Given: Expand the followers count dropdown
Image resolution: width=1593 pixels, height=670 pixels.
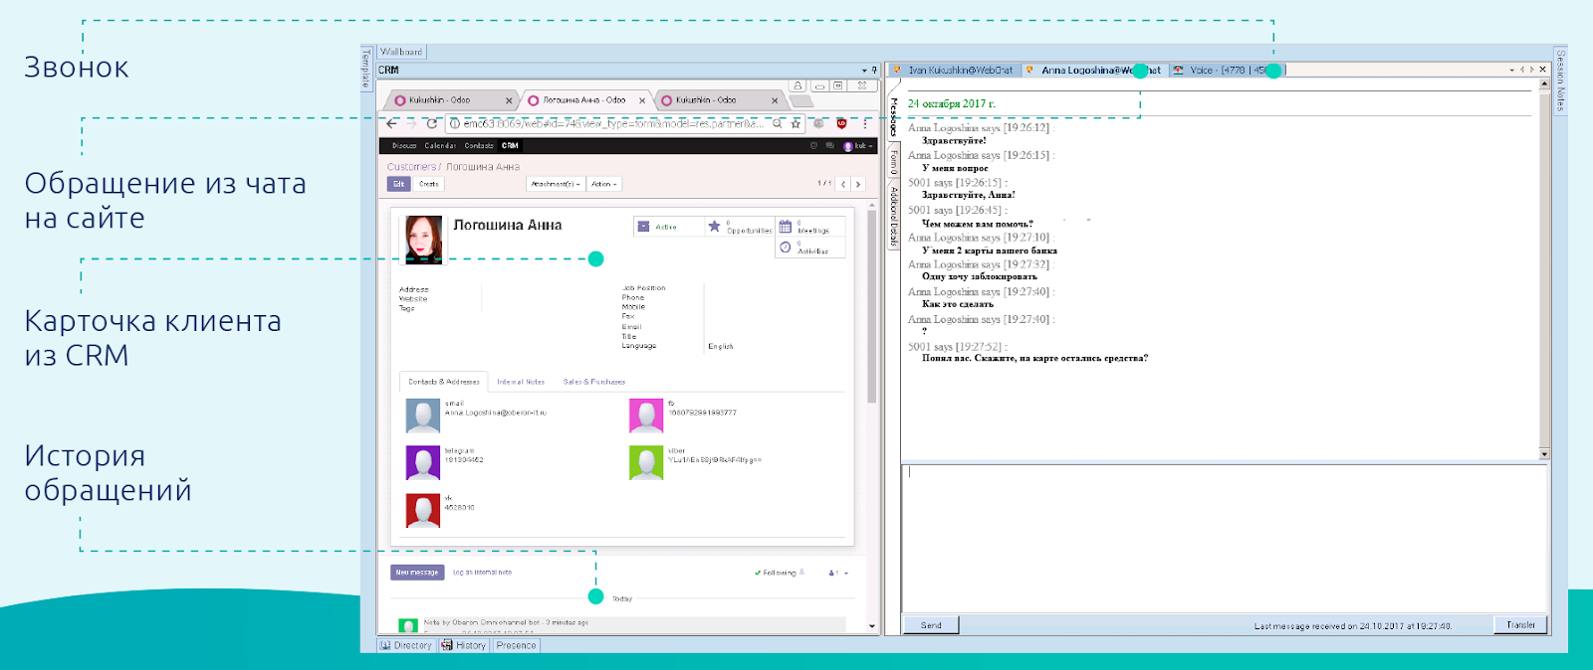Looking at the screenshot, I should (839, 573).
